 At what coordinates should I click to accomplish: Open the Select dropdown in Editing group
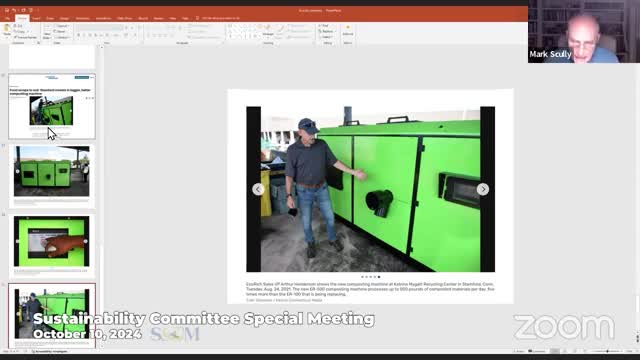click(x=327, y=37)
